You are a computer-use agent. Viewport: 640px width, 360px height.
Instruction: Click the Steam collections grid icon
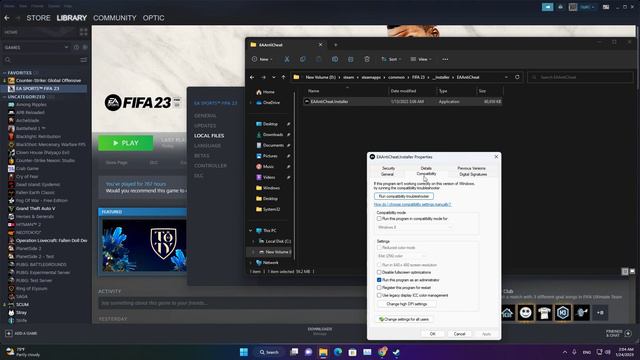84,32
